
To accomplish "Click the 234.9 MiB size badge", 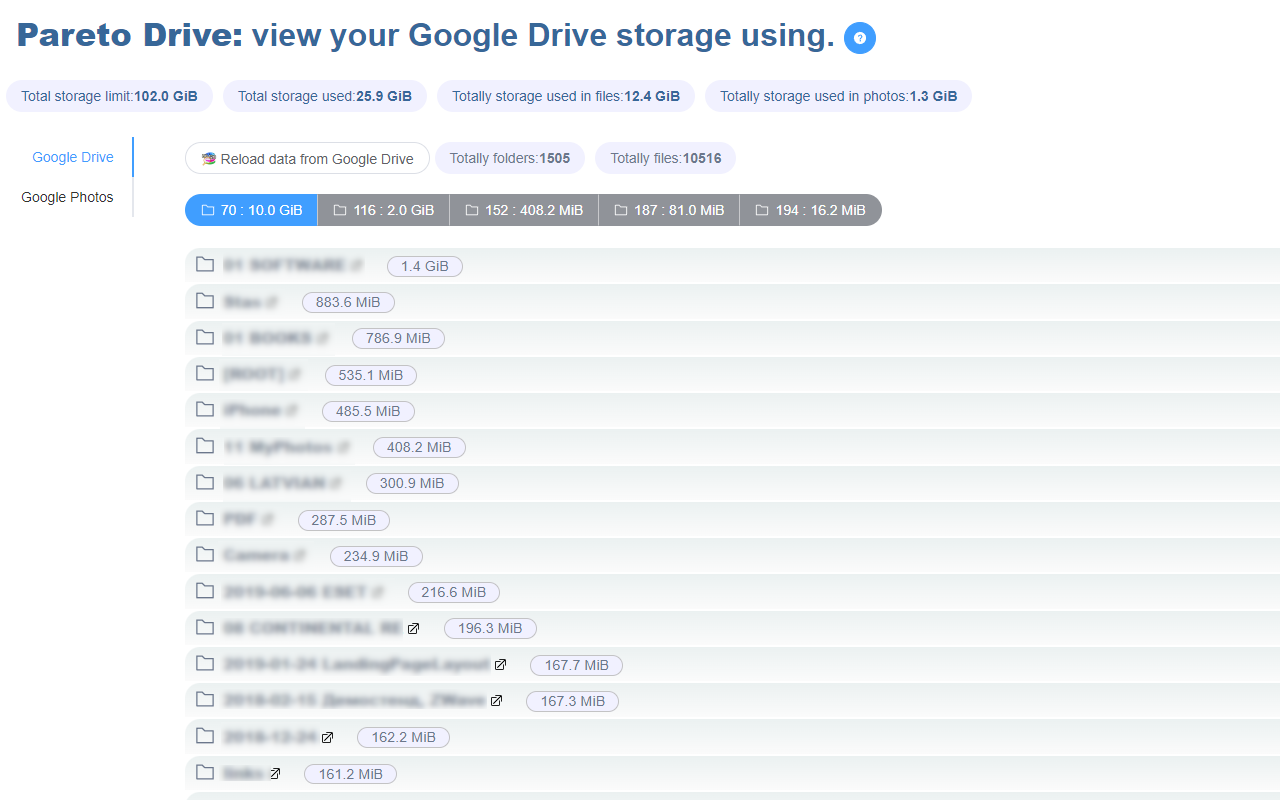I will pyautogui.click(x=376, y=556).
